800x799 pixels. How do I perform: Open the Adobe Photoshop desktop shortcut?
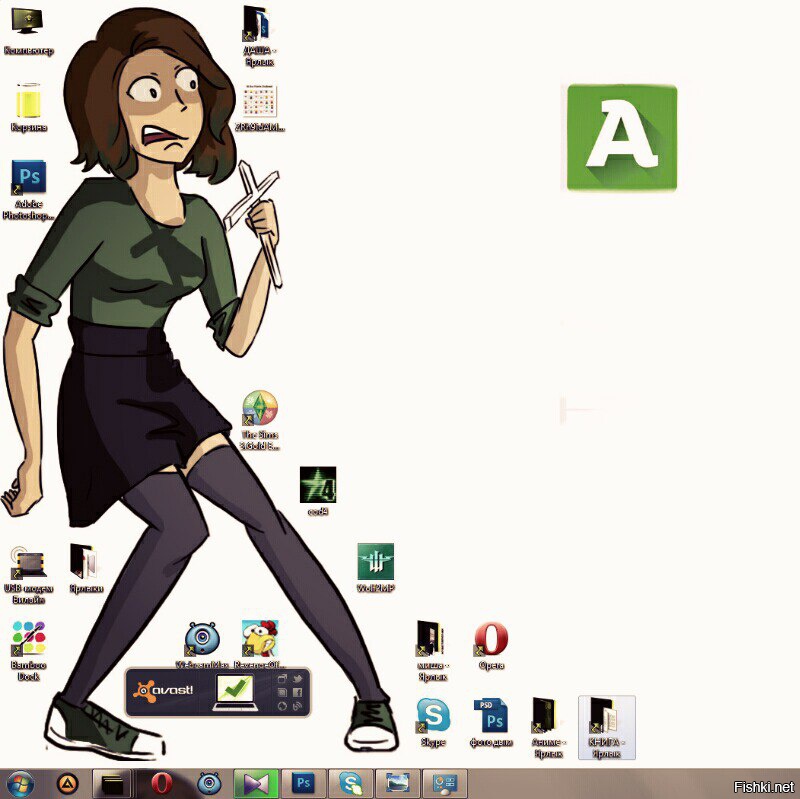click(x=29, y=190)
